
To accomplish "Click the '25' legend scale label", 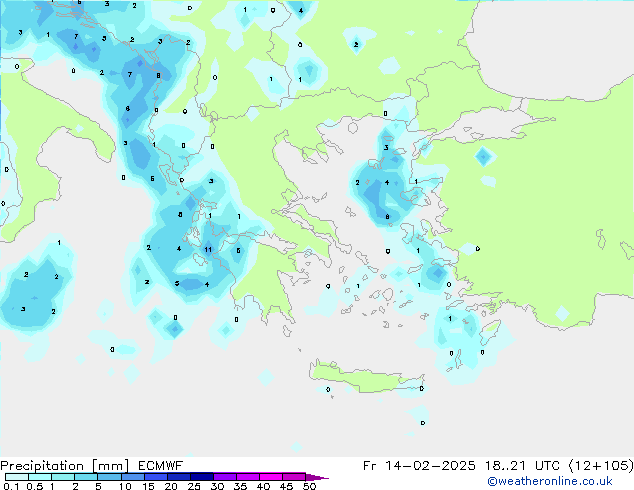I will [194, 486].
